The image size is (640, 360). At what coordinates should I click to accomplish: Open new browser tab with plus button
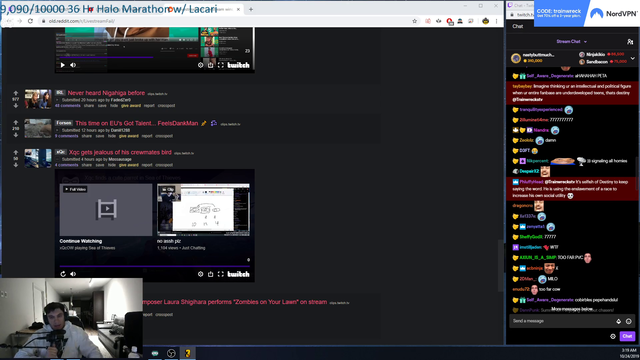(251, 9)
